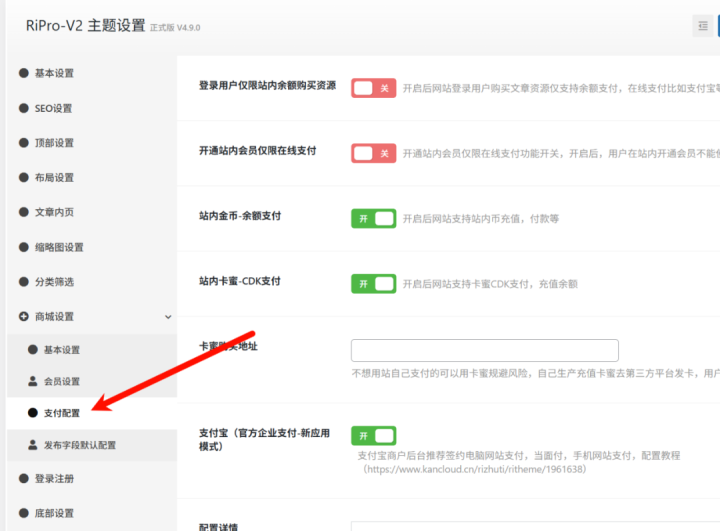Open the kancloud.cn tutorial URL
720x531 pixels.
(475, 469)
